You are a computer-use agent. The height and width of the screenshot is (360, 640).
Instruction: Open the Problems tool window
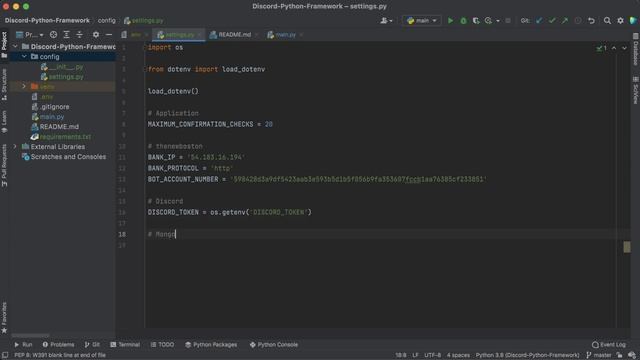[58, 345]
